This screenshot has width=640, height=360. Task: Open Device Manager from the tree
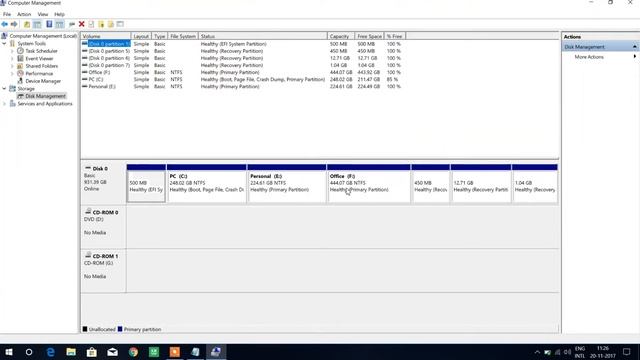tap(43, 81)
